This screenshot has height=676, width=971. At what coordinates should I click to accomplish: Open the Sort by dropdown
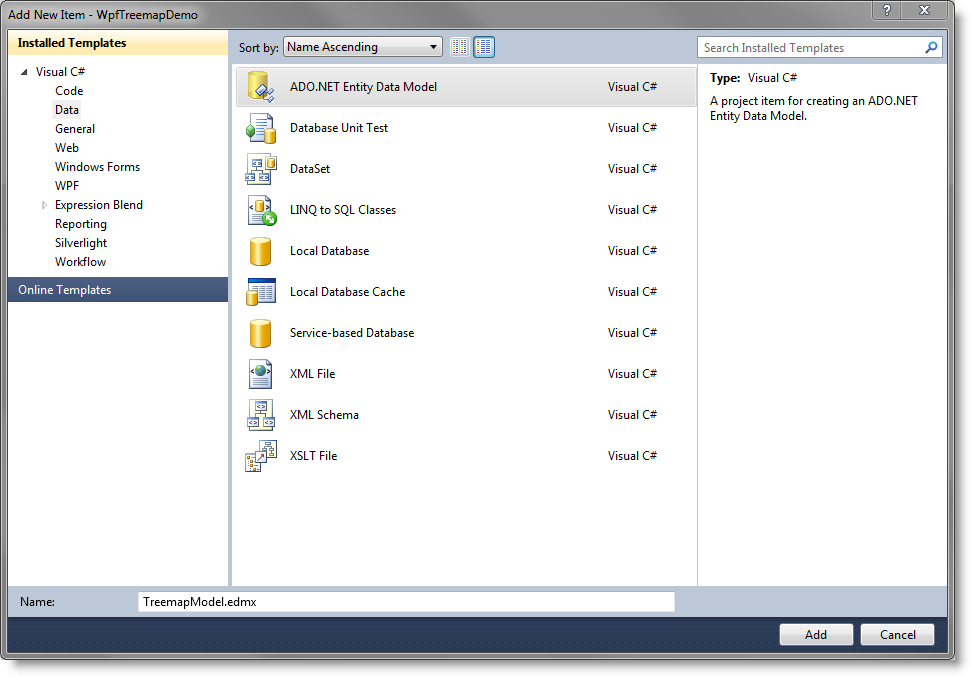(363, 47)
